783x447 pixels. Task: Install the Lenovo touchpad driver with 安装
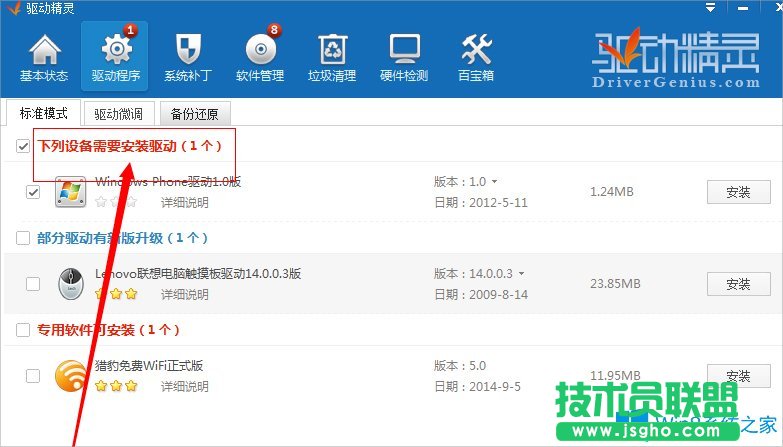point(739,284)
